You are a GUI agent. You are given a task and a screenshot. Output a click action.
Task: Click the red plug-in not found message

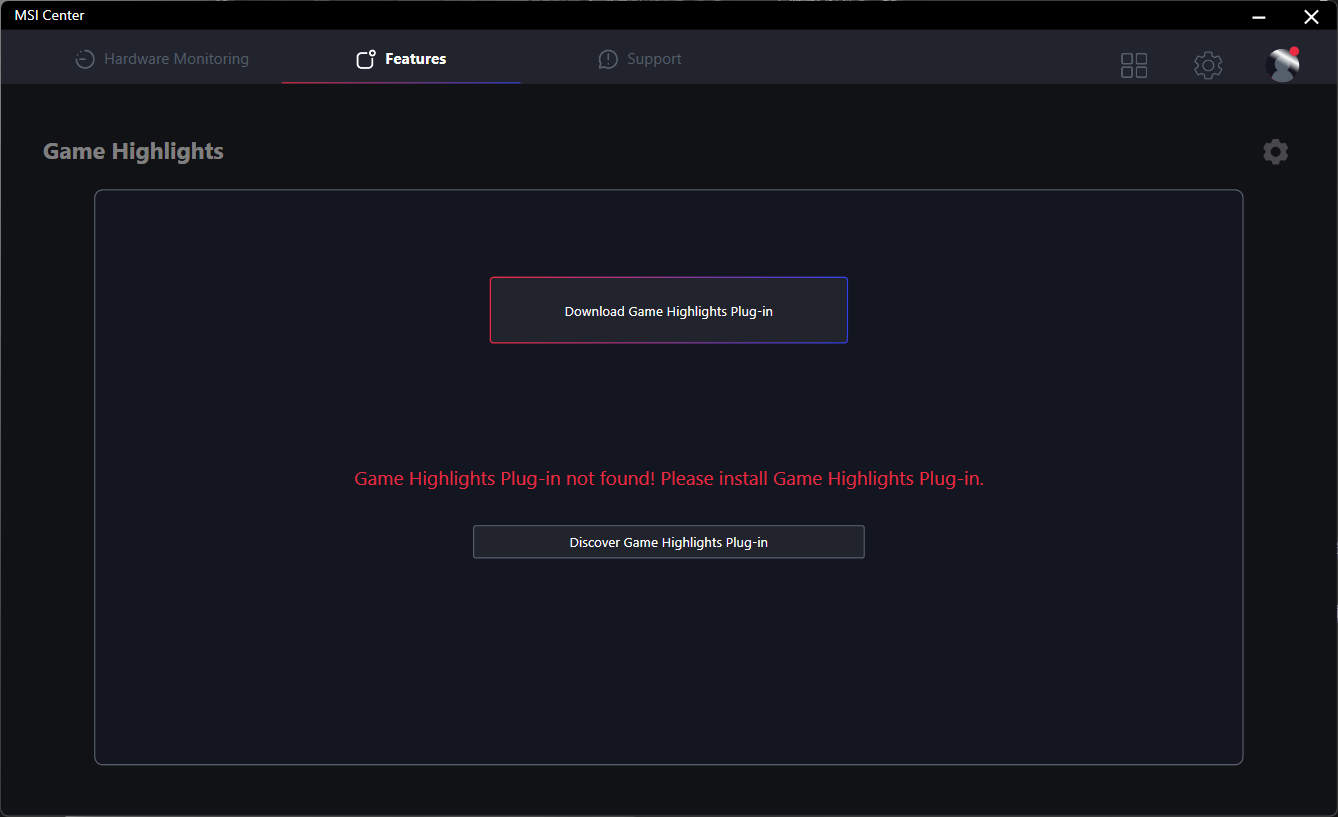click(669, 479)
